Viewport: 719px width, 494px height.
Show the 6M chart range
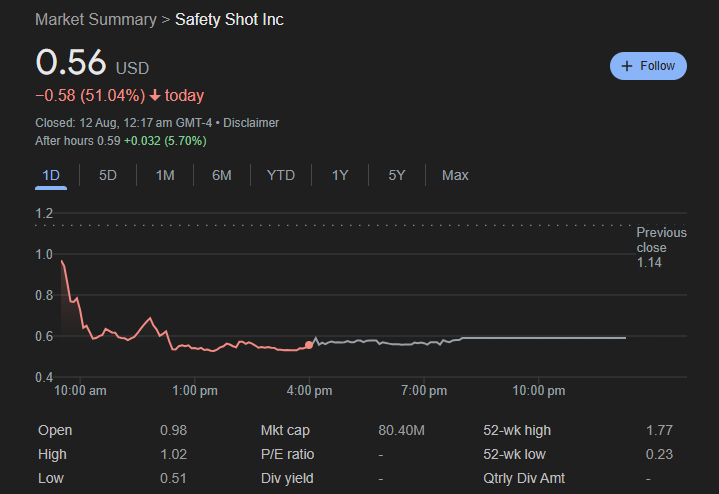[x=221, y=175]
